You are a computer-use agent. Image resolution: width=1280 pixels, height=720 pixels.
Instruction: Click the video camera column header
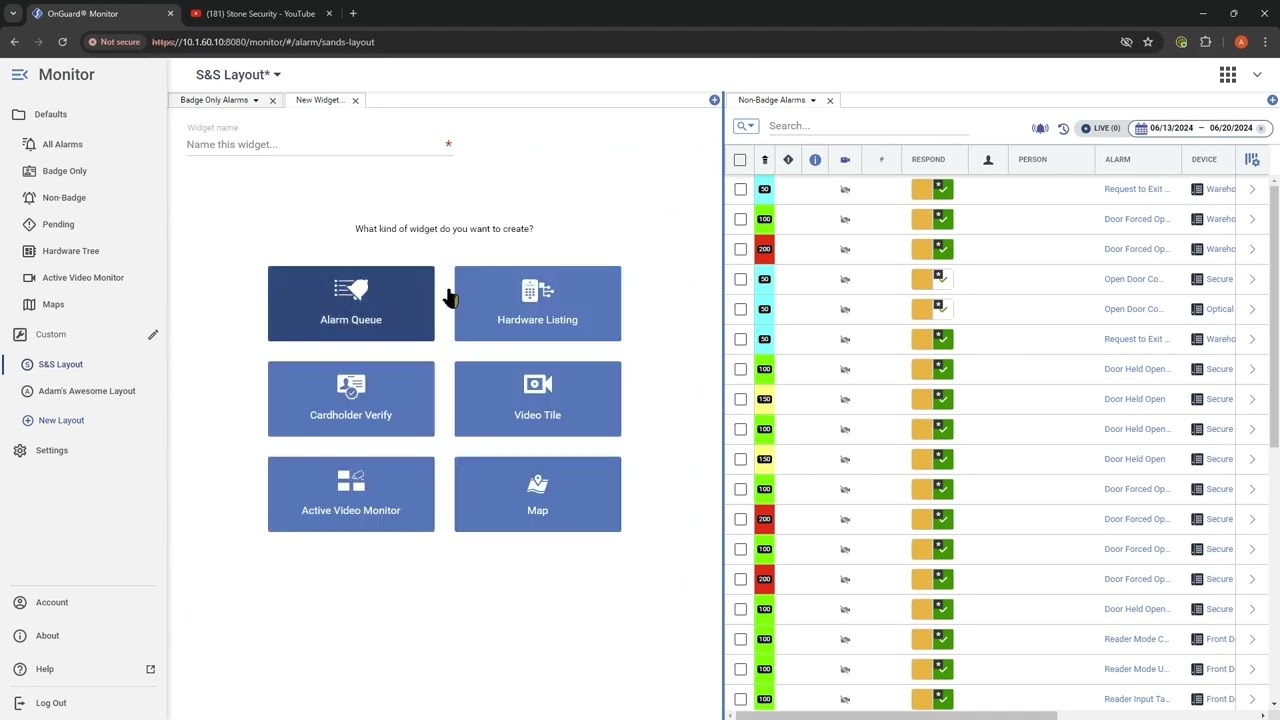(845, 160)
